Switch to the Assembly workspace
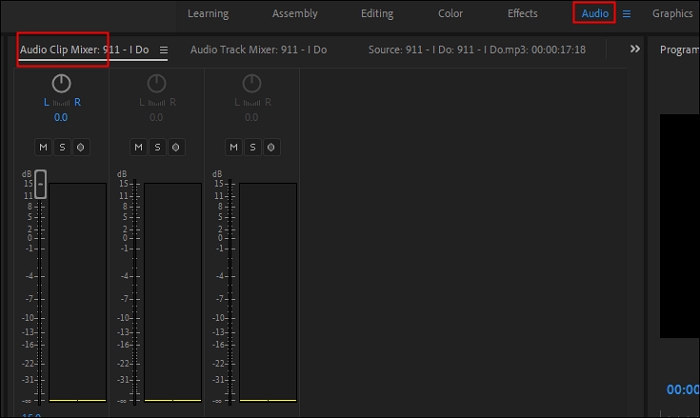Viewport: 700px width, 418px height. [295, 13]
